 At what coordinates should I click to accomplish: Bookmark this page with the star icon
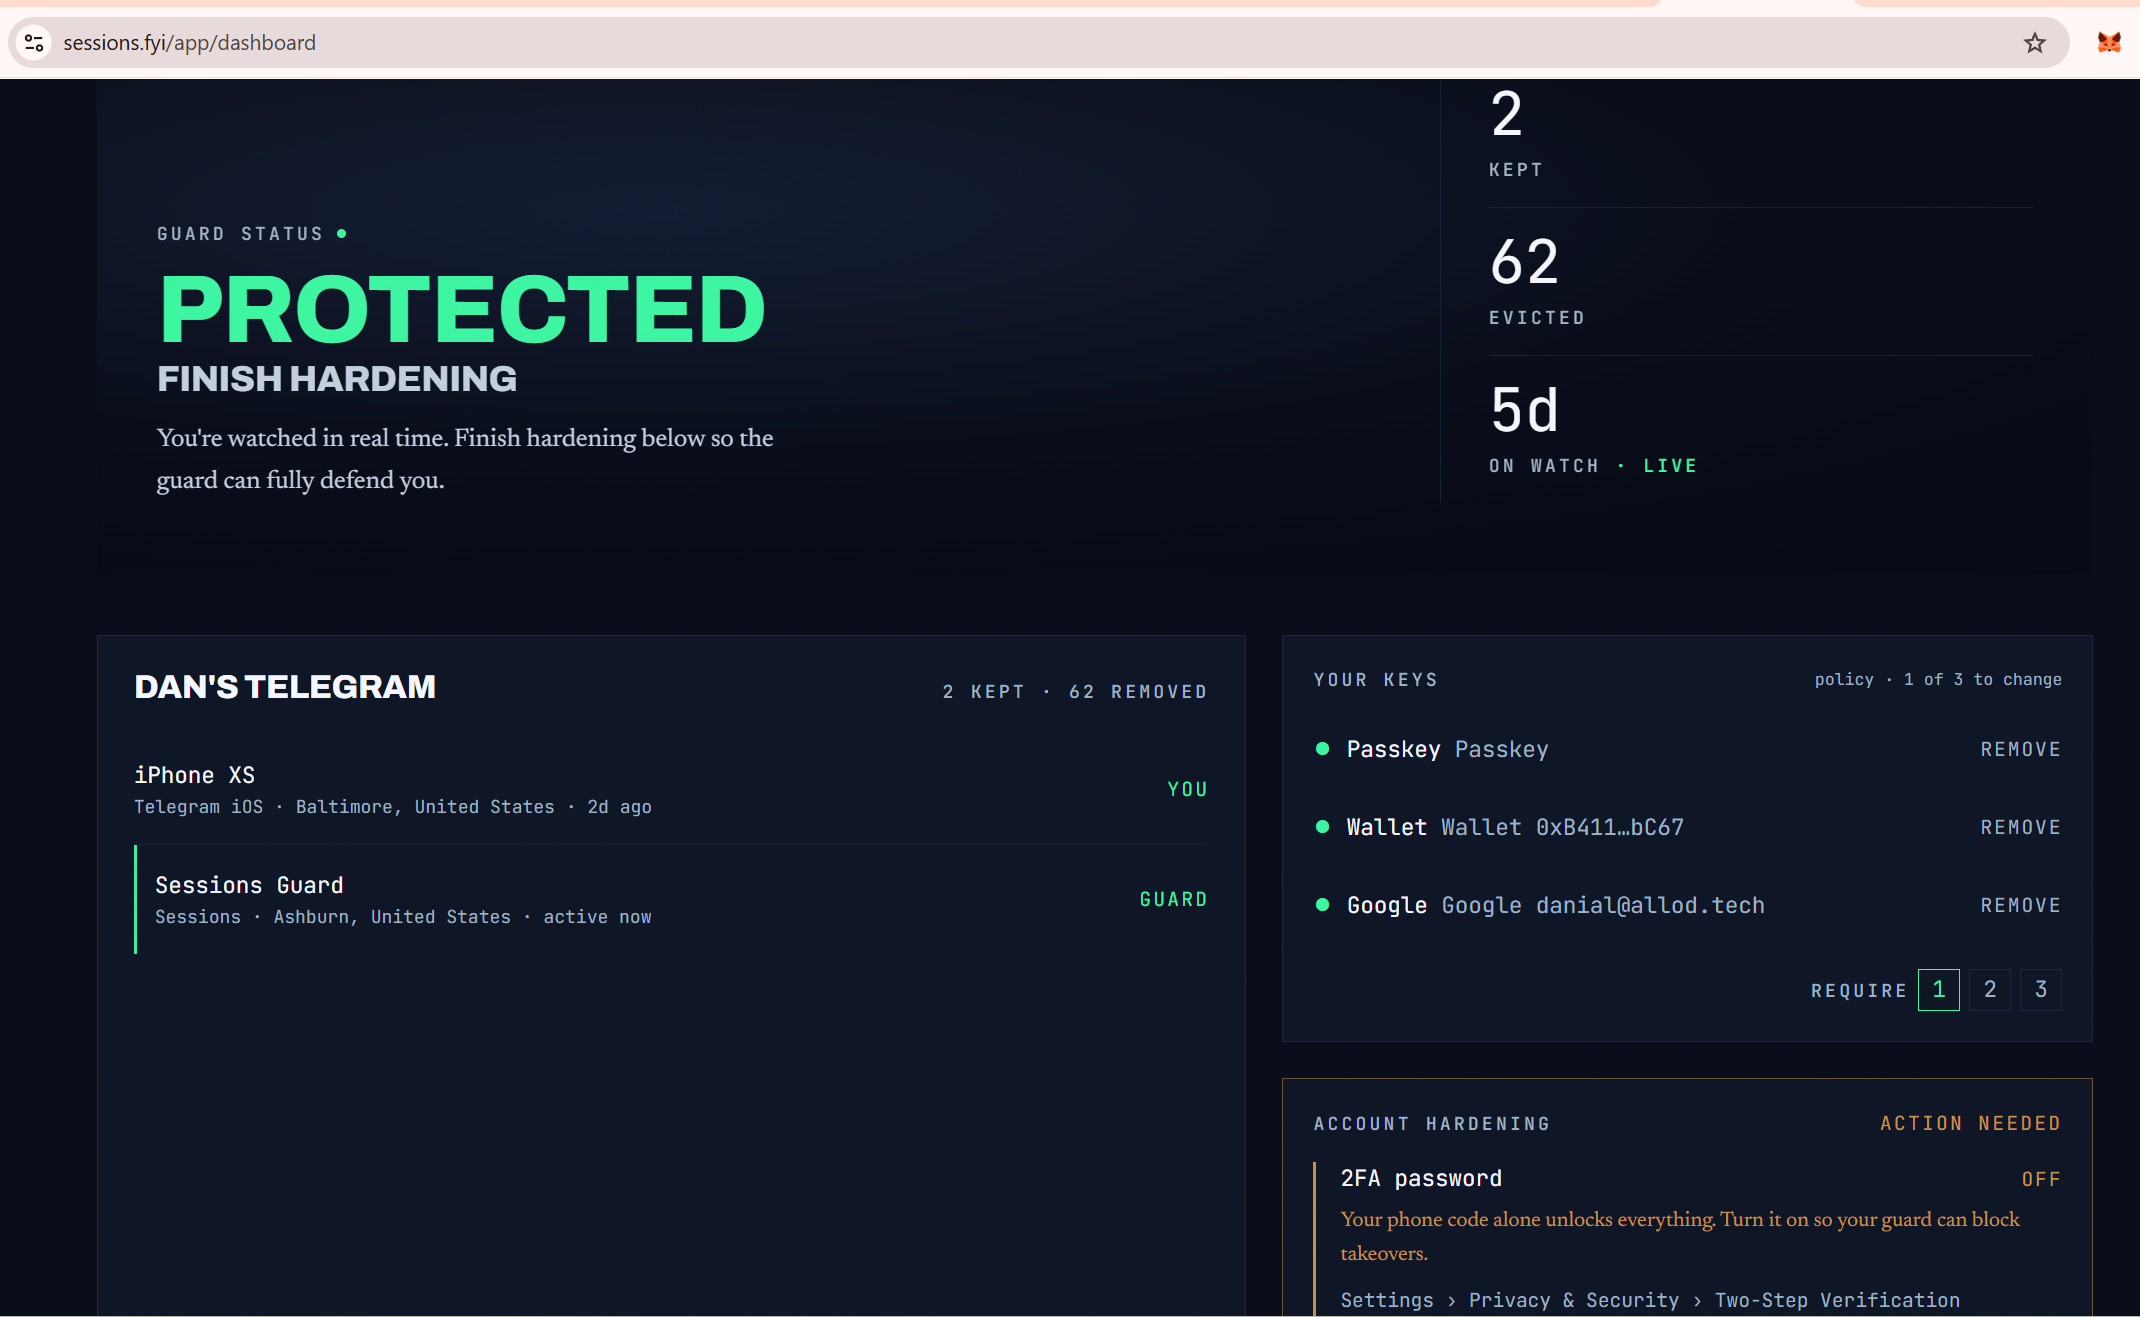click(2034, 43)
